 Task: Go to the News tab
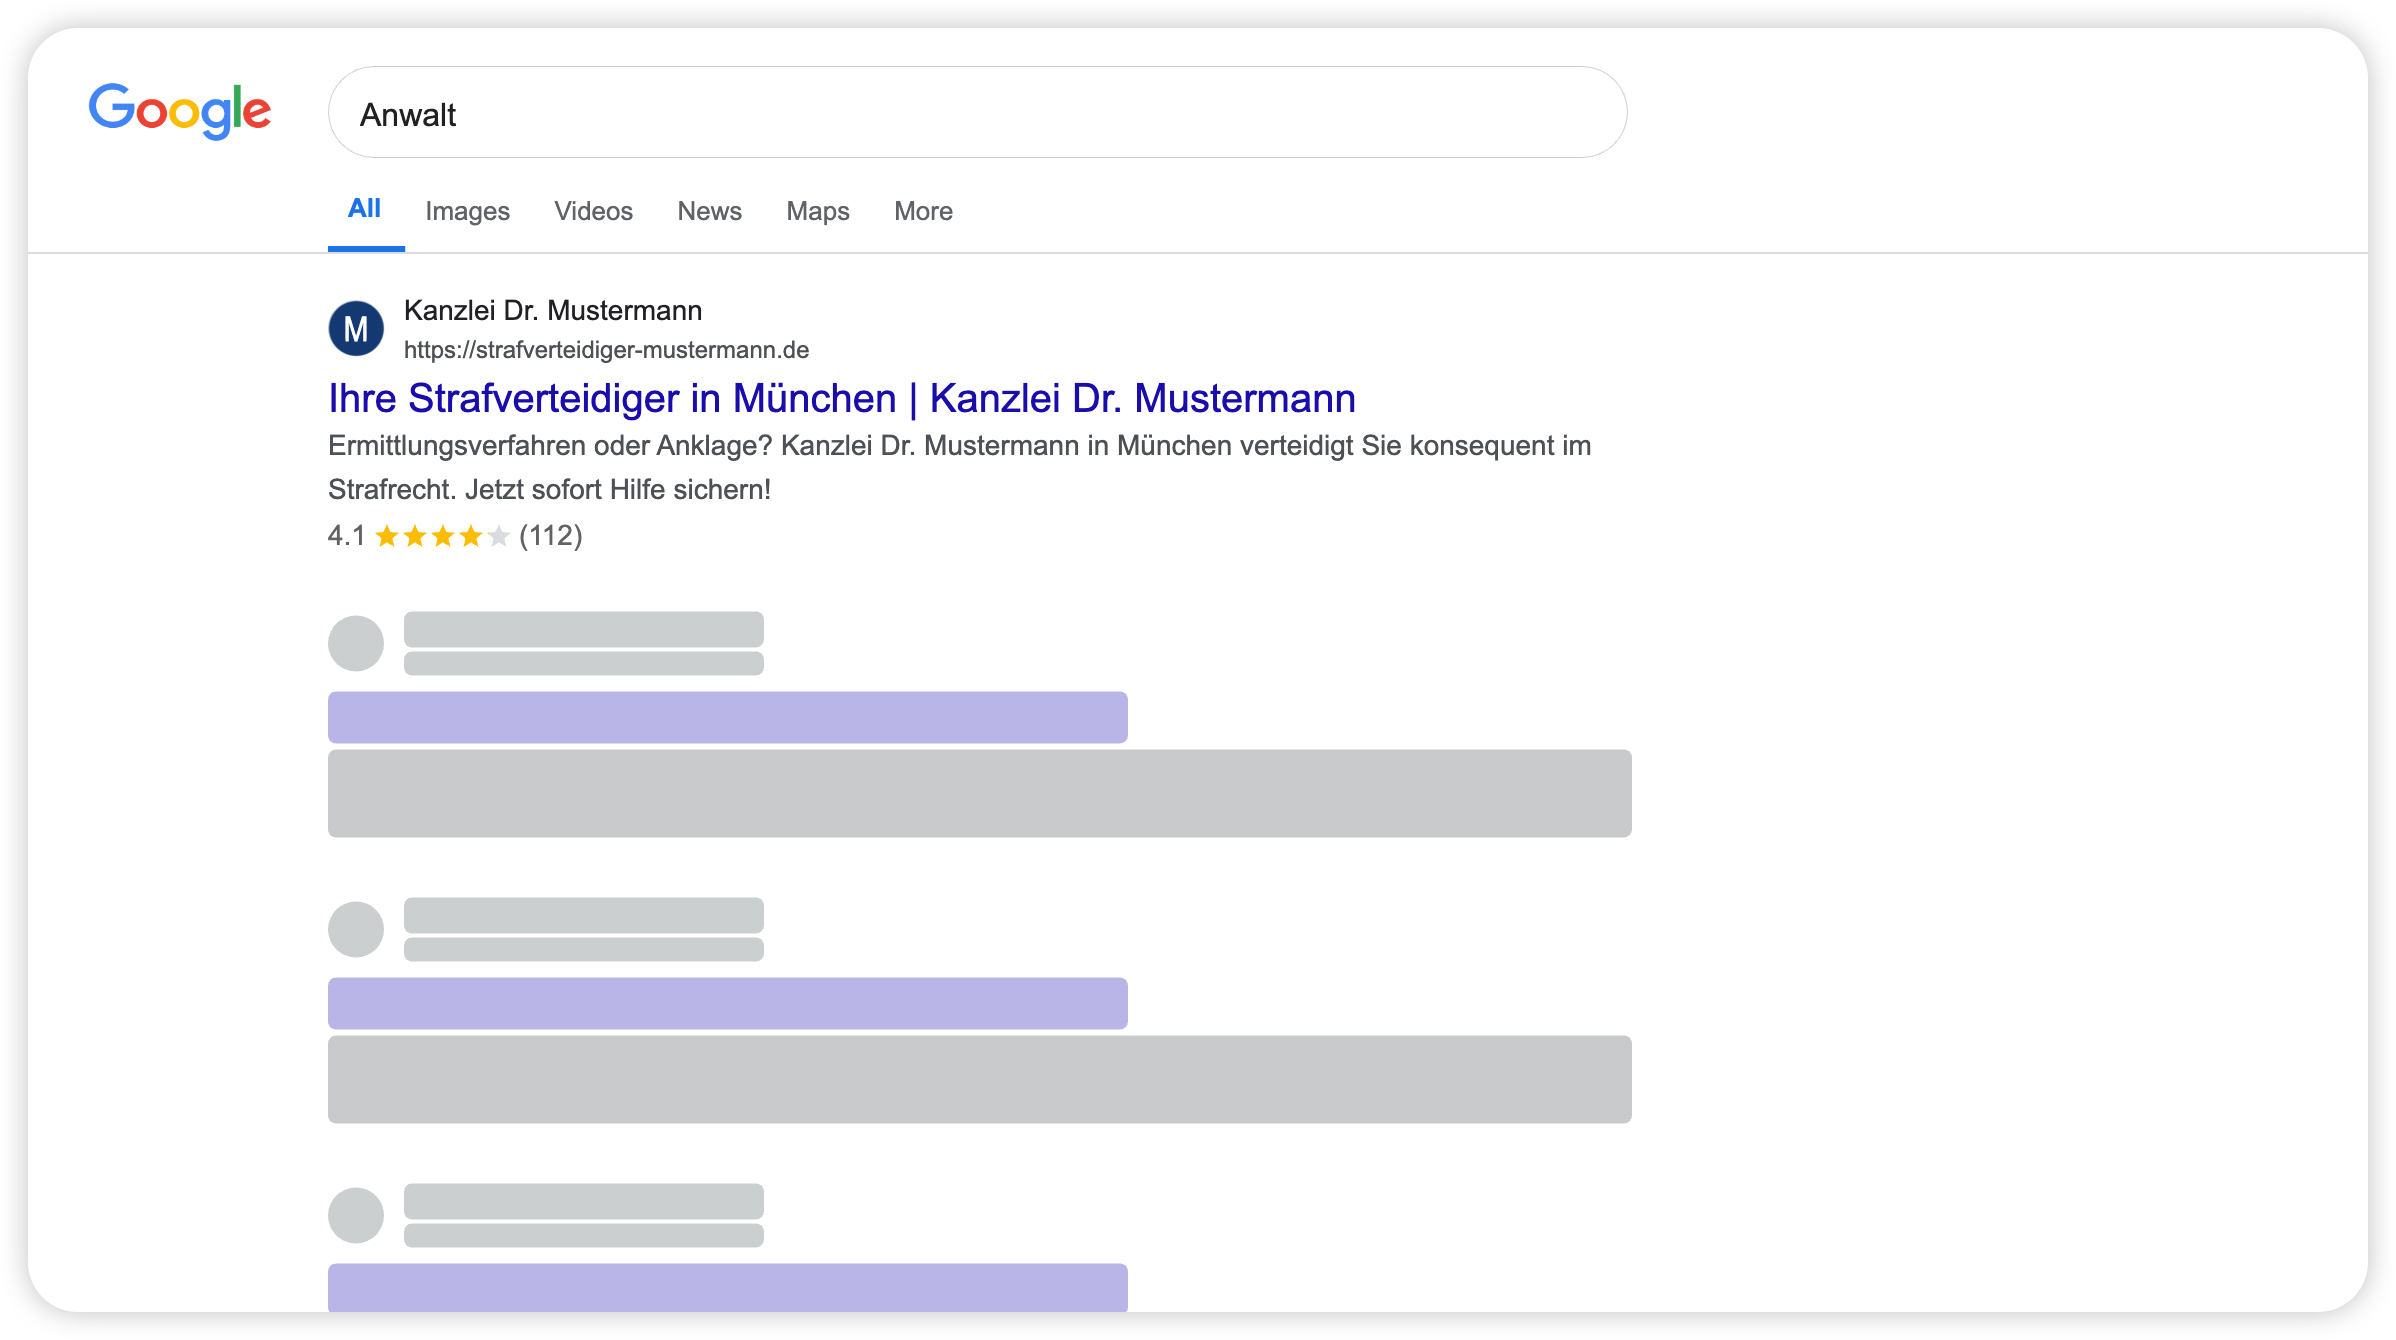click(709, 211)
